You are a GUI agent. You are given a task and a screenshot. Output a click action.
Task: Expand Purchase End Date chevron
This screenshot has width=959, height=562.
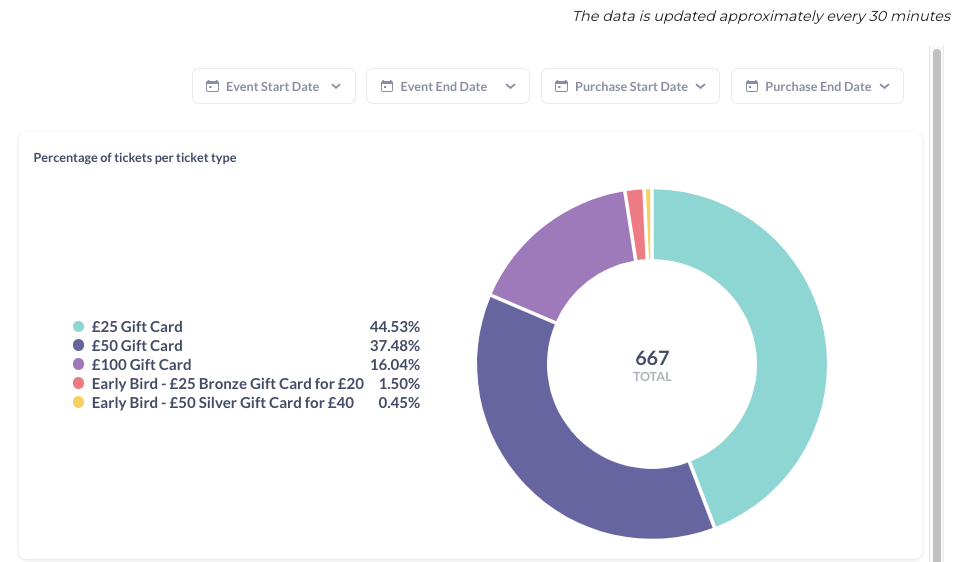884,86
